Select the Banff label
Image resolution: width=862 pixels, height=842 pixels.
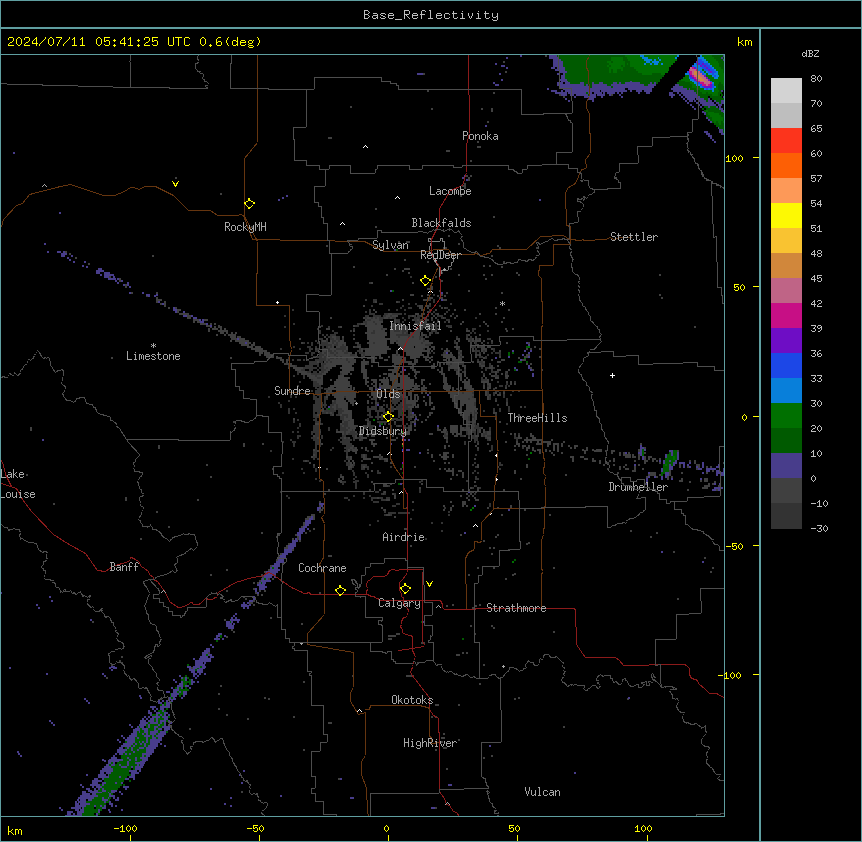(x=124, y=567)
